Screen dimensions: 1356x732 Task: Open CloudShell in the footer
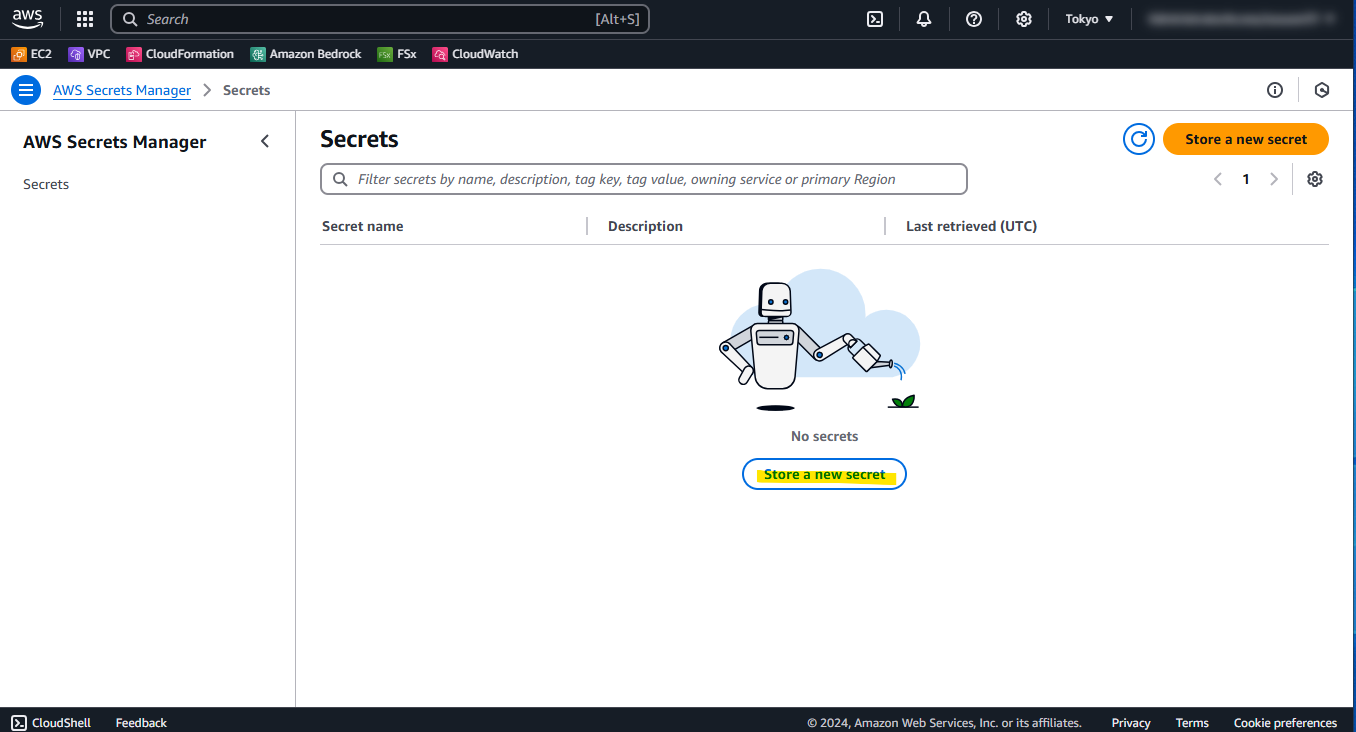pos(51,722)
